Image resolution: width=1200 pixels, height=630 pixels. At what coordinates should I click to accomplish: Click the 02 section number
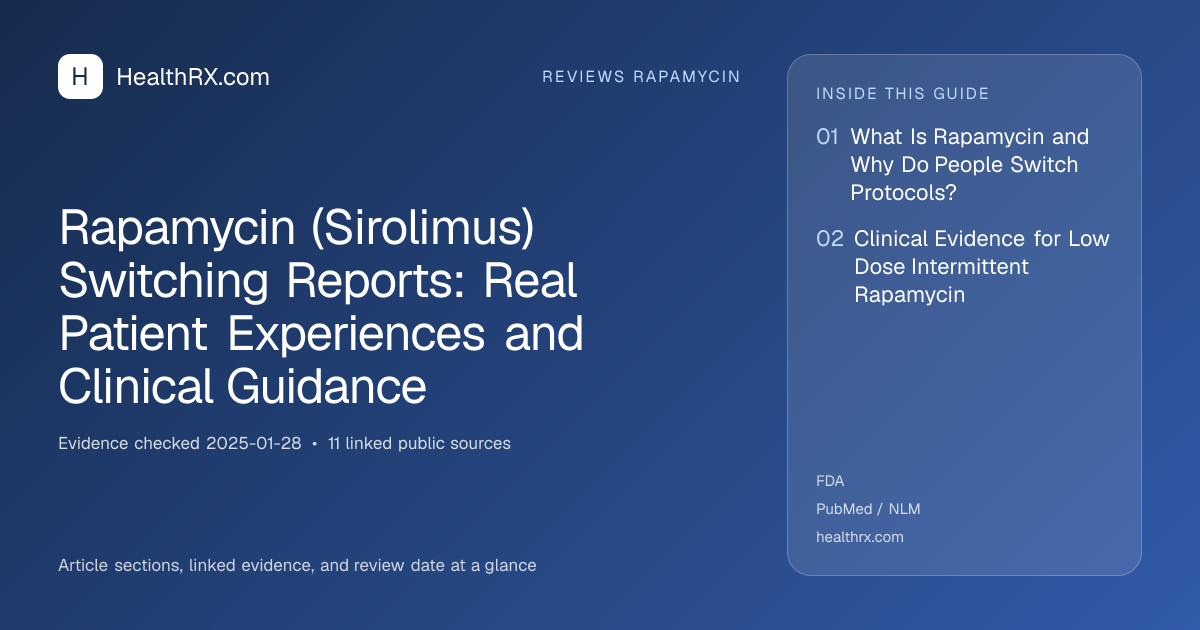coord(830,239)
